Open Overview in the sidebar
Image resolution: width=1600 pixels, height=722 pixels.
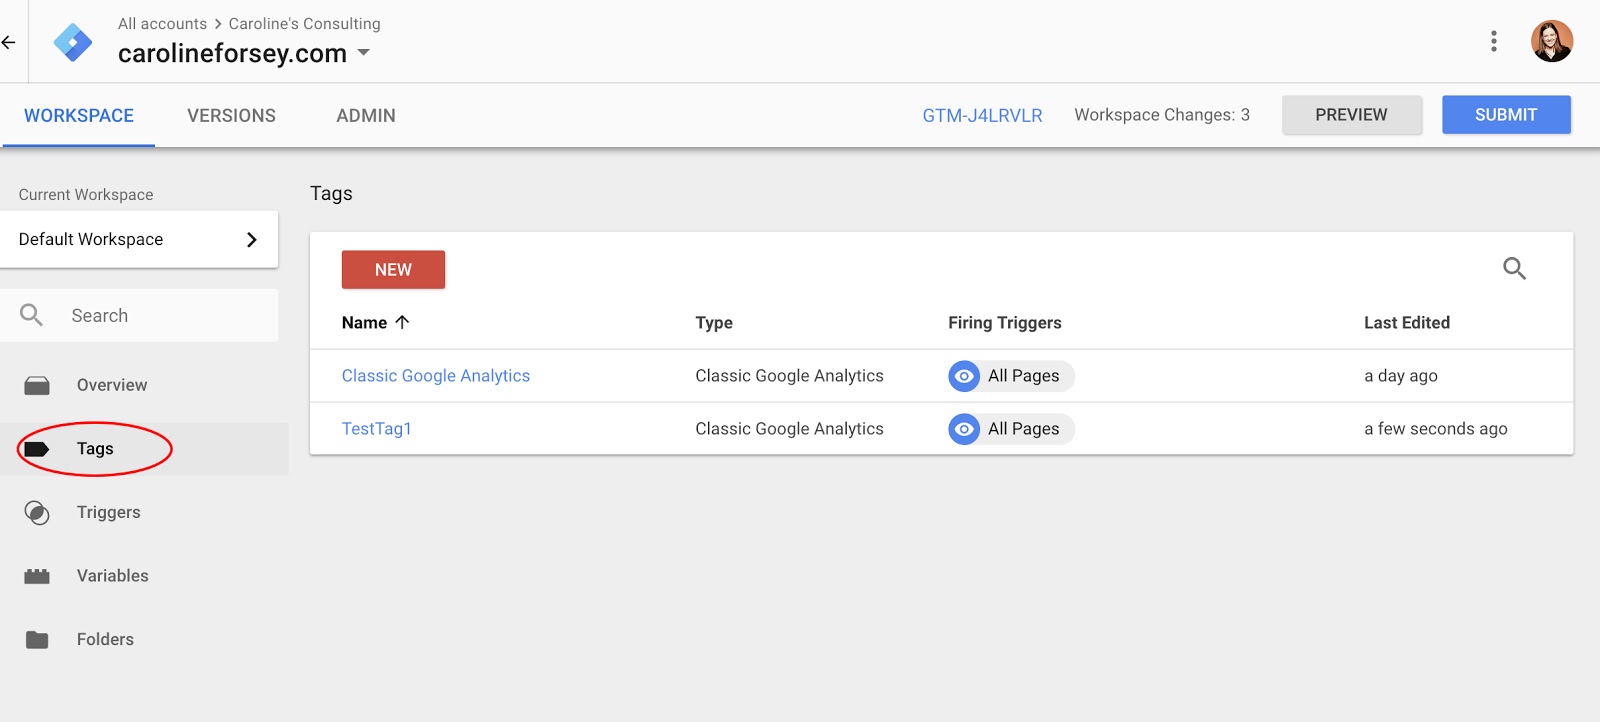(x=111, y=385)
